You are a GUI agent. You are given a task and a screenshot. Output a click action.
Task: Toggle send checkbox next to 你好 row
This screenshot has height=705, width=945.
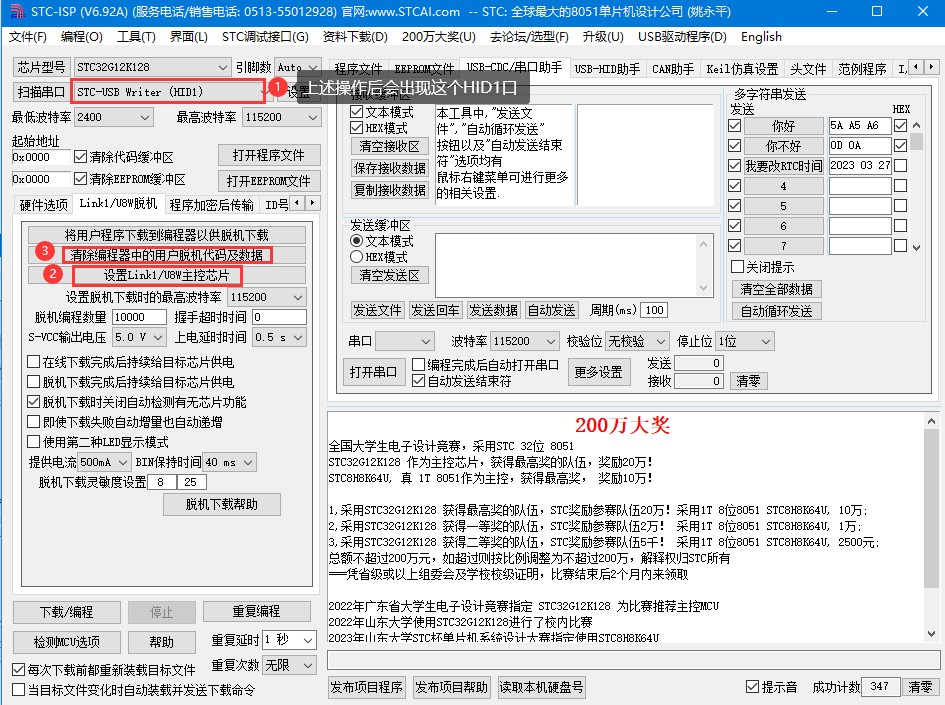(735, 125)
